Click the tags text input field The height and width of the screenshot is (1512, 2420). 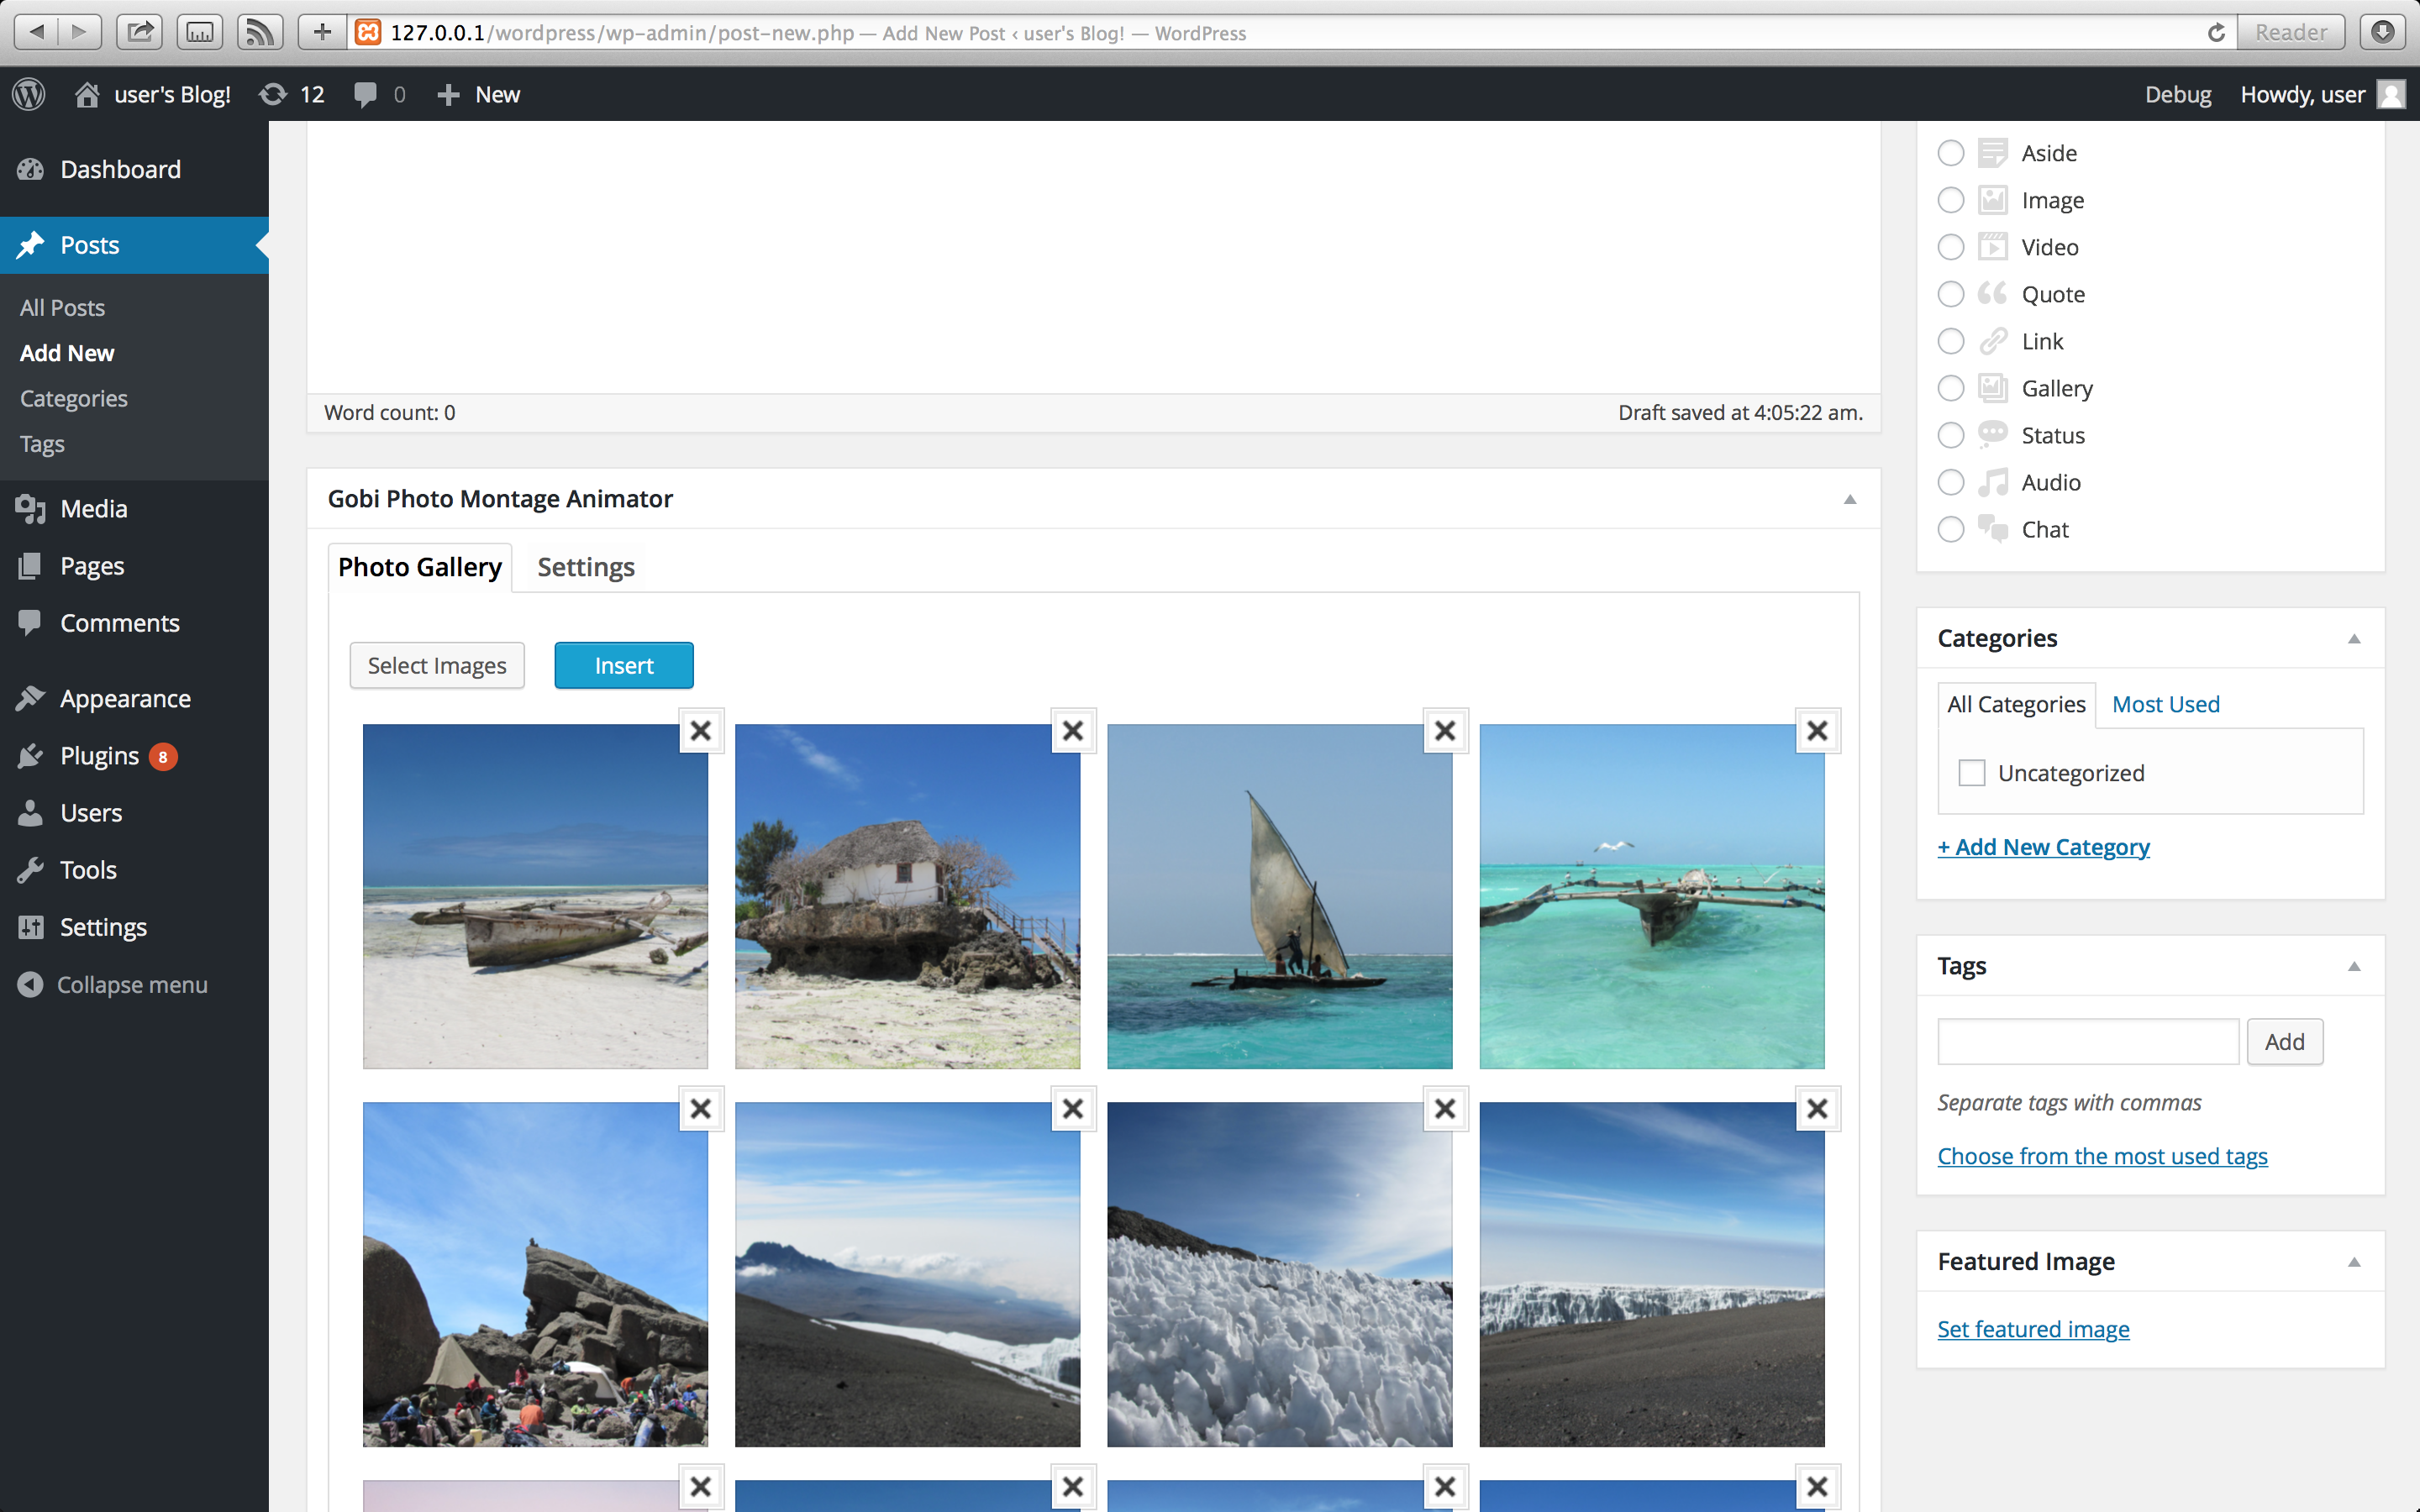pyautogui.click(x=2087, y=1042)
